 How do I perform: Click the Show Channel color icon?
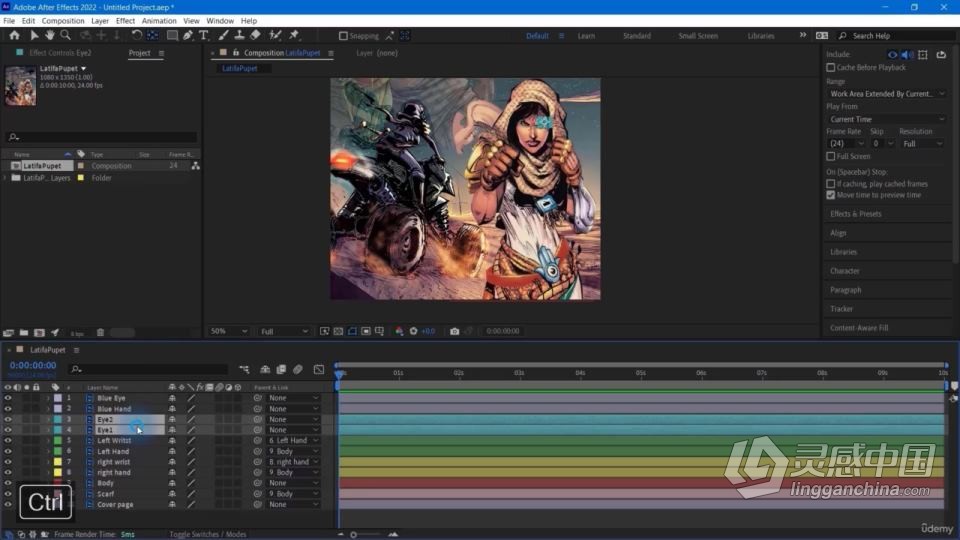click(x=399, y=331)
